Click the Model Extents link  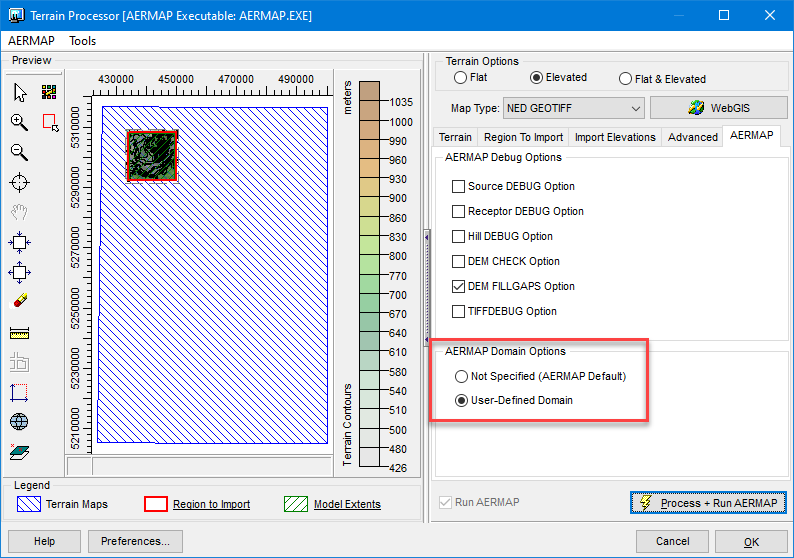347,504
